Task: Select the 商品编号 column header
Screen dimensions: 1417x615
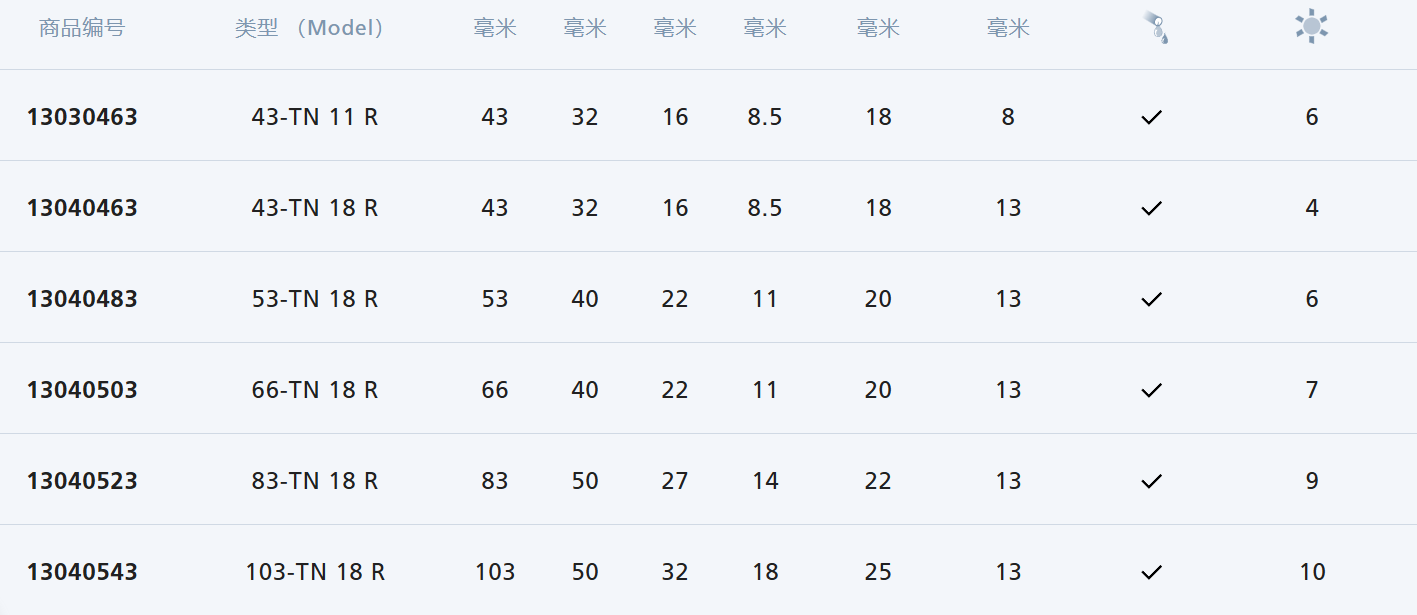Action: point(82,28)
